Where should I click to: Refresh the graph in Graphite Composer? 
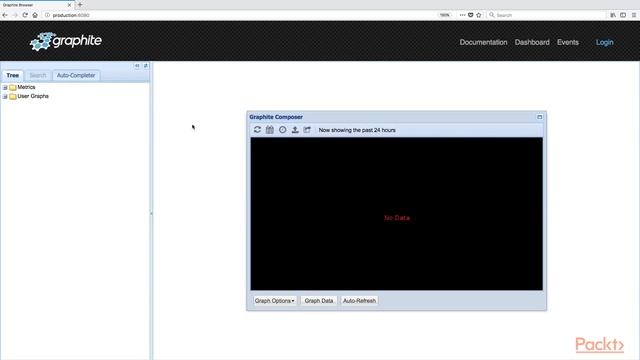pos(257,130)
